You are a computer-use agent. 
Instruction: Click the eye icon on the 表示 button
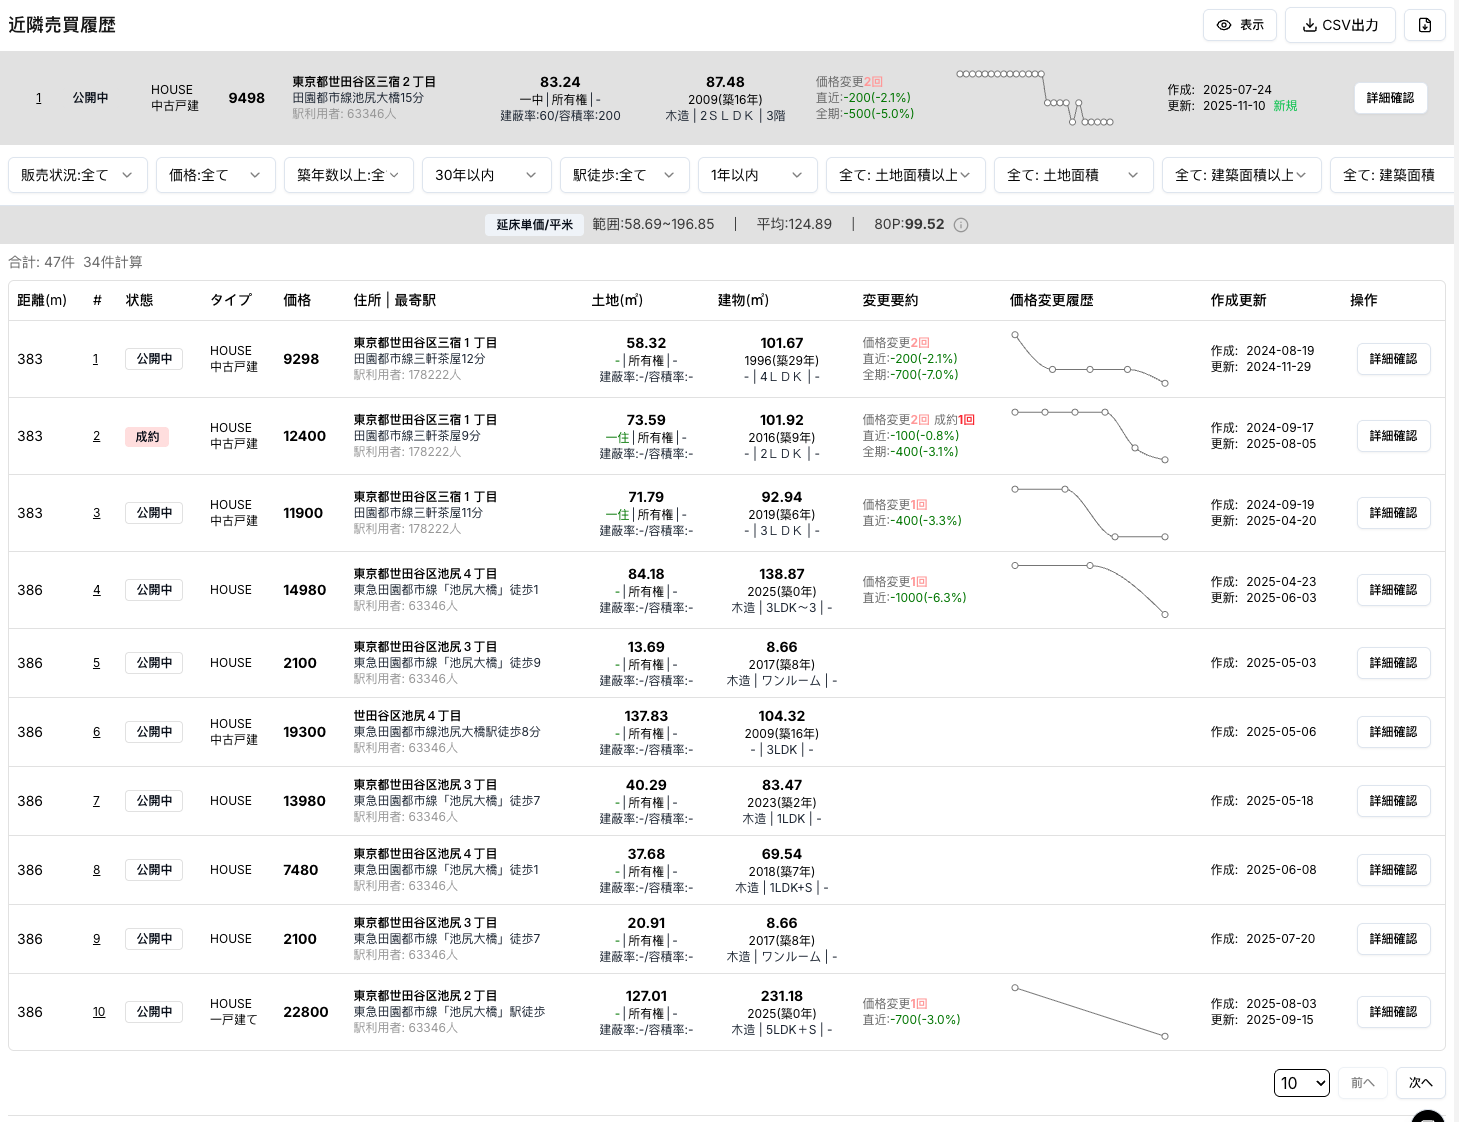pos(1223,25)
